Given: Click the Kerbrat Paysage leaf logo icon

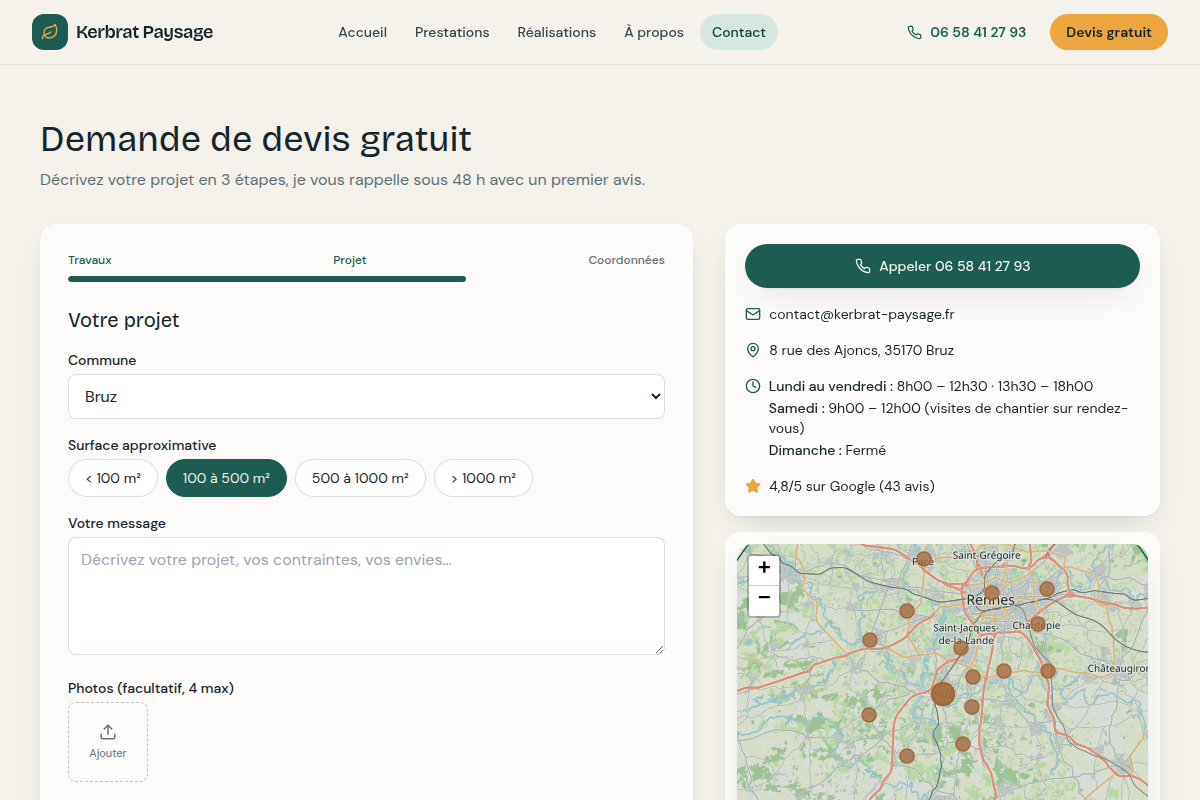Looking at the screenshot, I should tap(50, 32).
